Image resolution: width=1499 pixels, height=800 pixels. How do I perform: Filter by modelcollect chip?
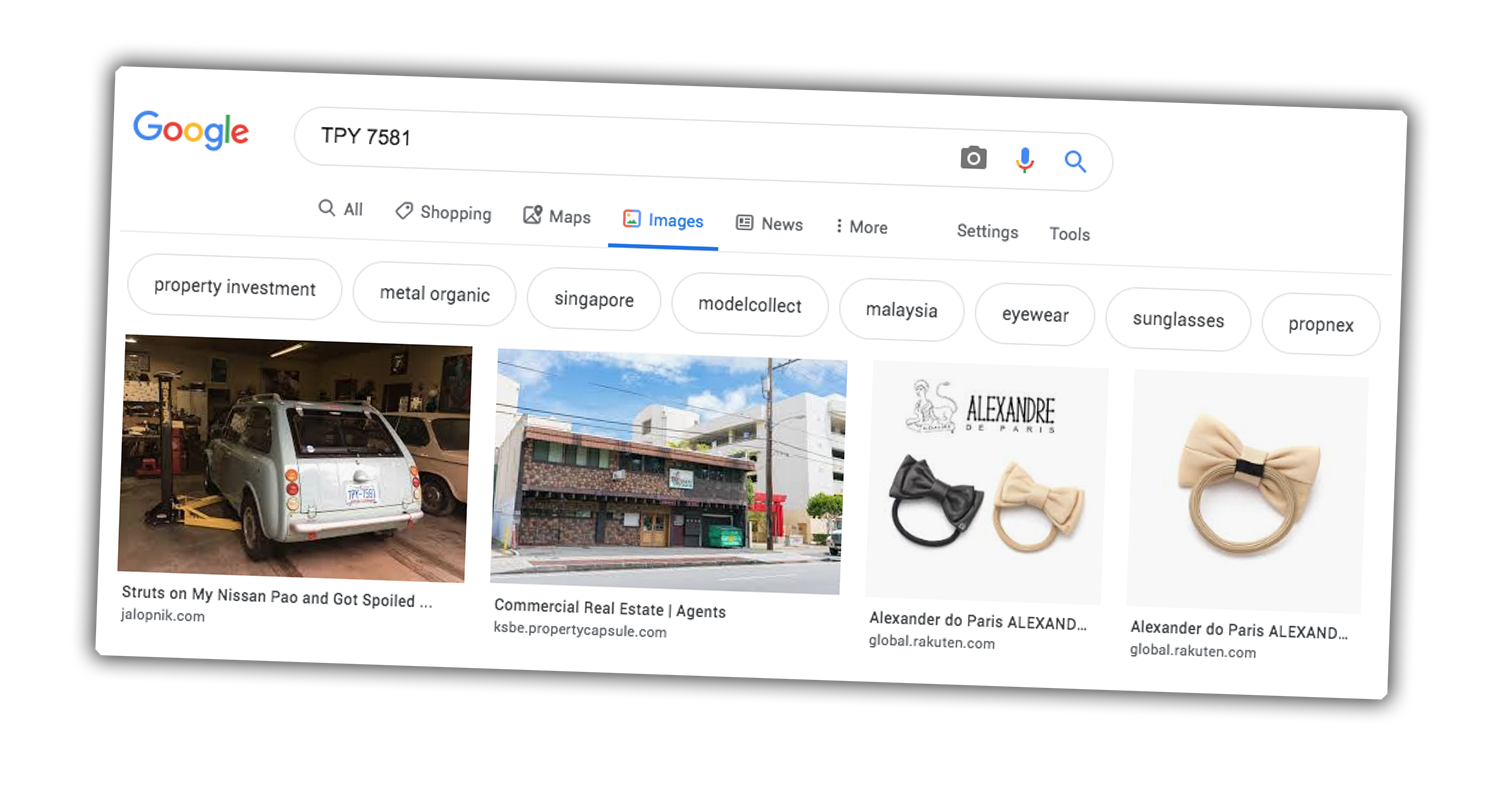(x=750, y=305)
